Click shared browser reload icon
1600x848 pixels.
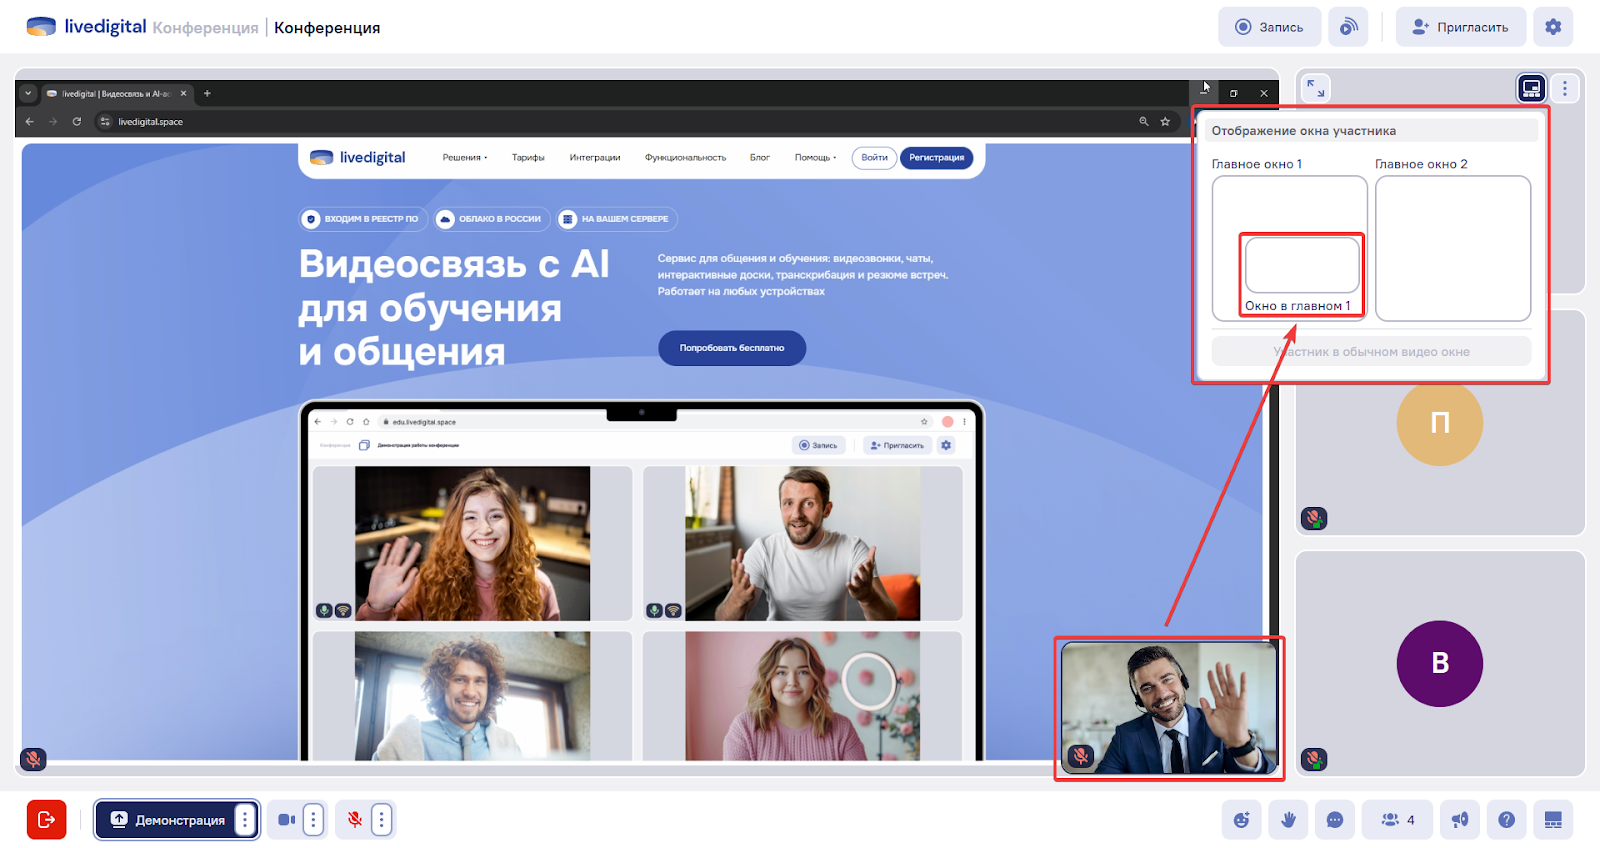tap(76, 122)
